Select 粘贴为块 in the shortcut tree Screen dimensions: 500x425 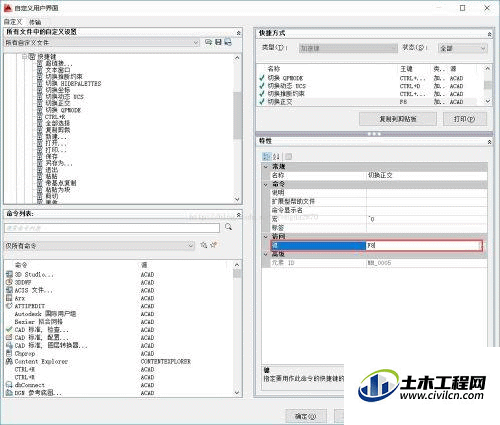pyautogui.click(x=58, y=190)
